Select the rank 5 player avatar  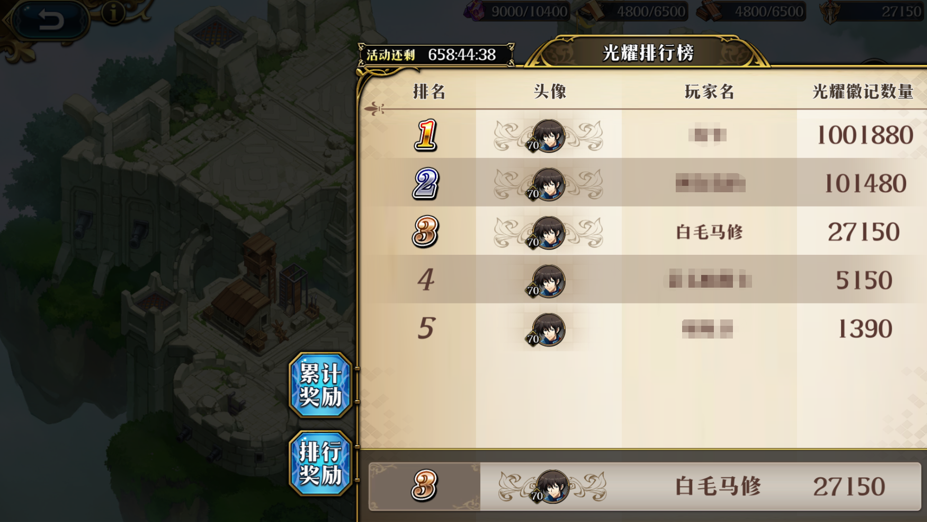pyautogui.click(x=546, y=329)
